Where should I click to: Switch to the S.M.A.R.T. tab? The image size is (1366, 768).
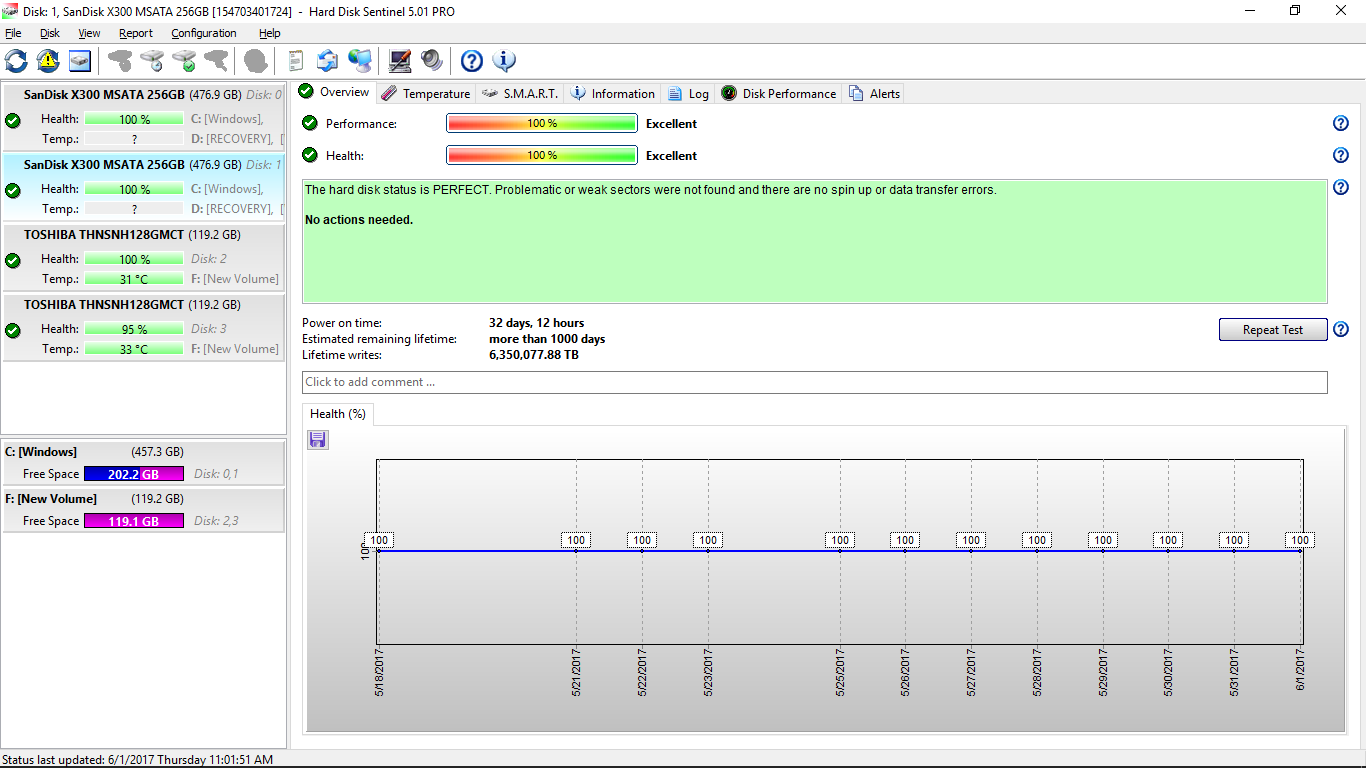click(x=520, y=93)
